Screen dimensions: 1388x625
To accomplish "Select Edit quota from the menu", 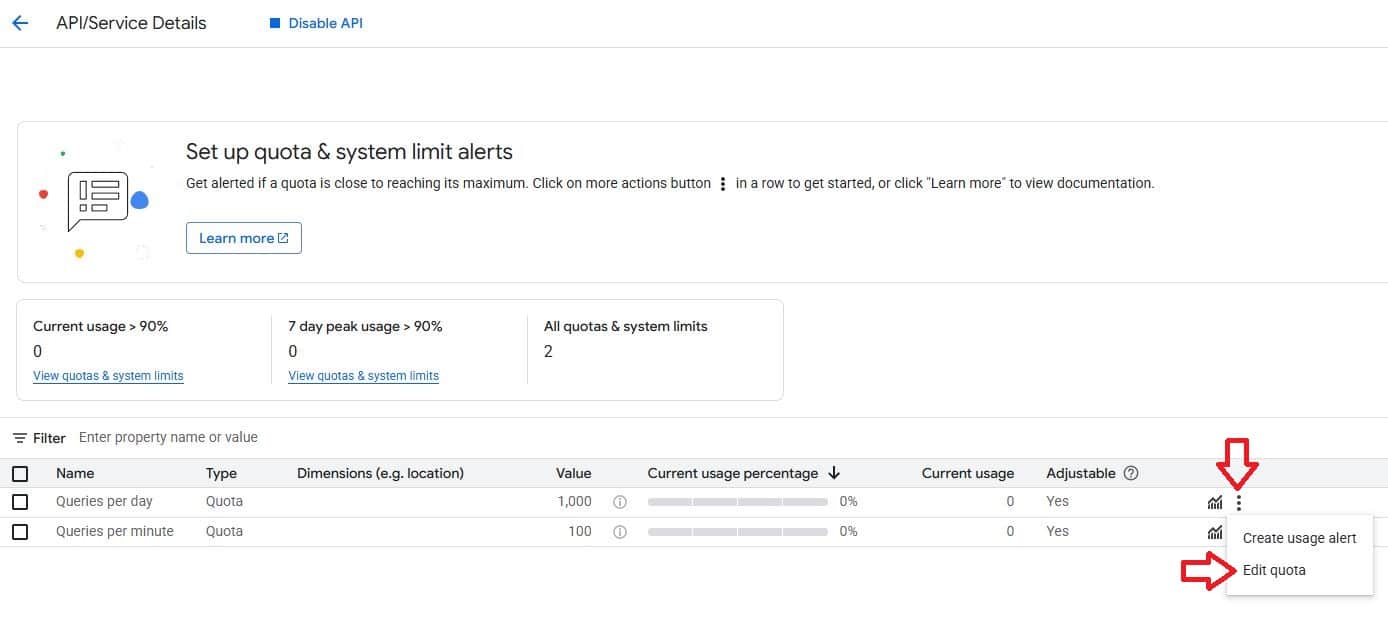I will tap(1273, 570).
